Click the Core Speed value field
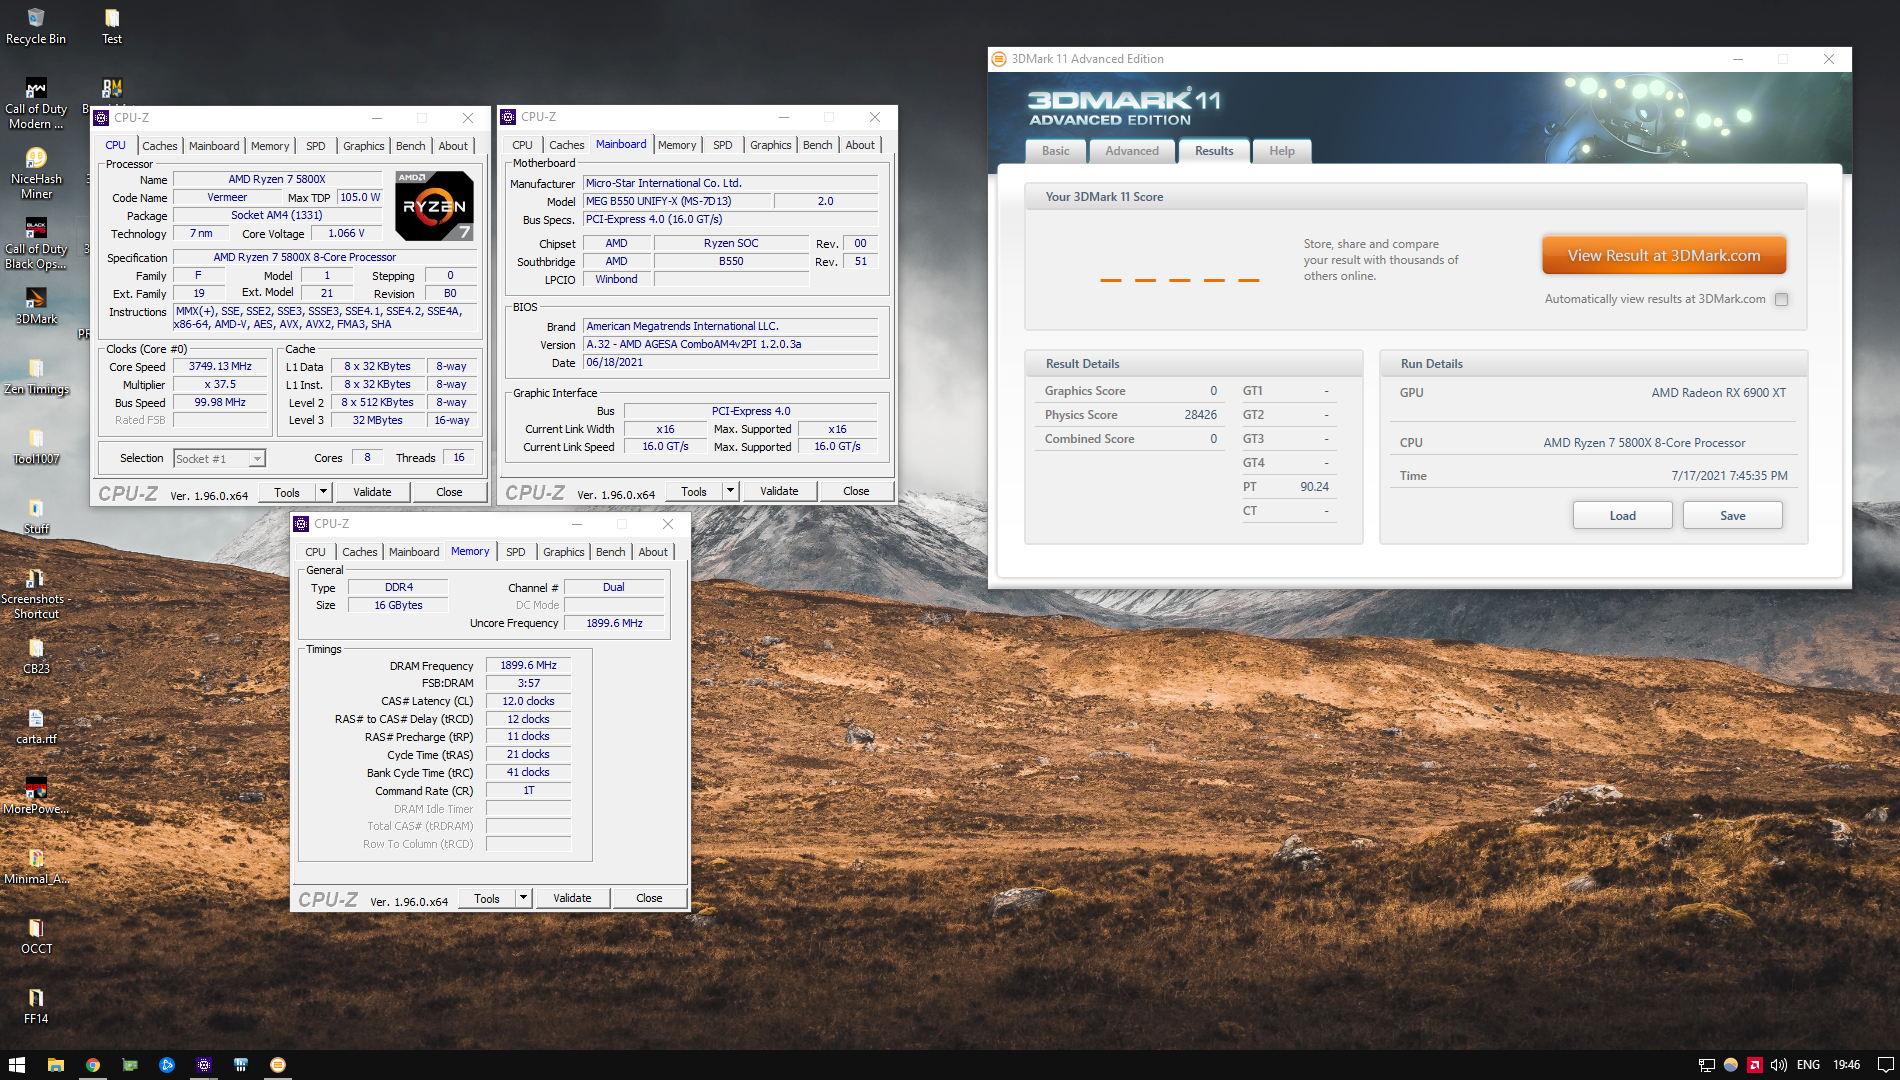 (x=220, y=366)
